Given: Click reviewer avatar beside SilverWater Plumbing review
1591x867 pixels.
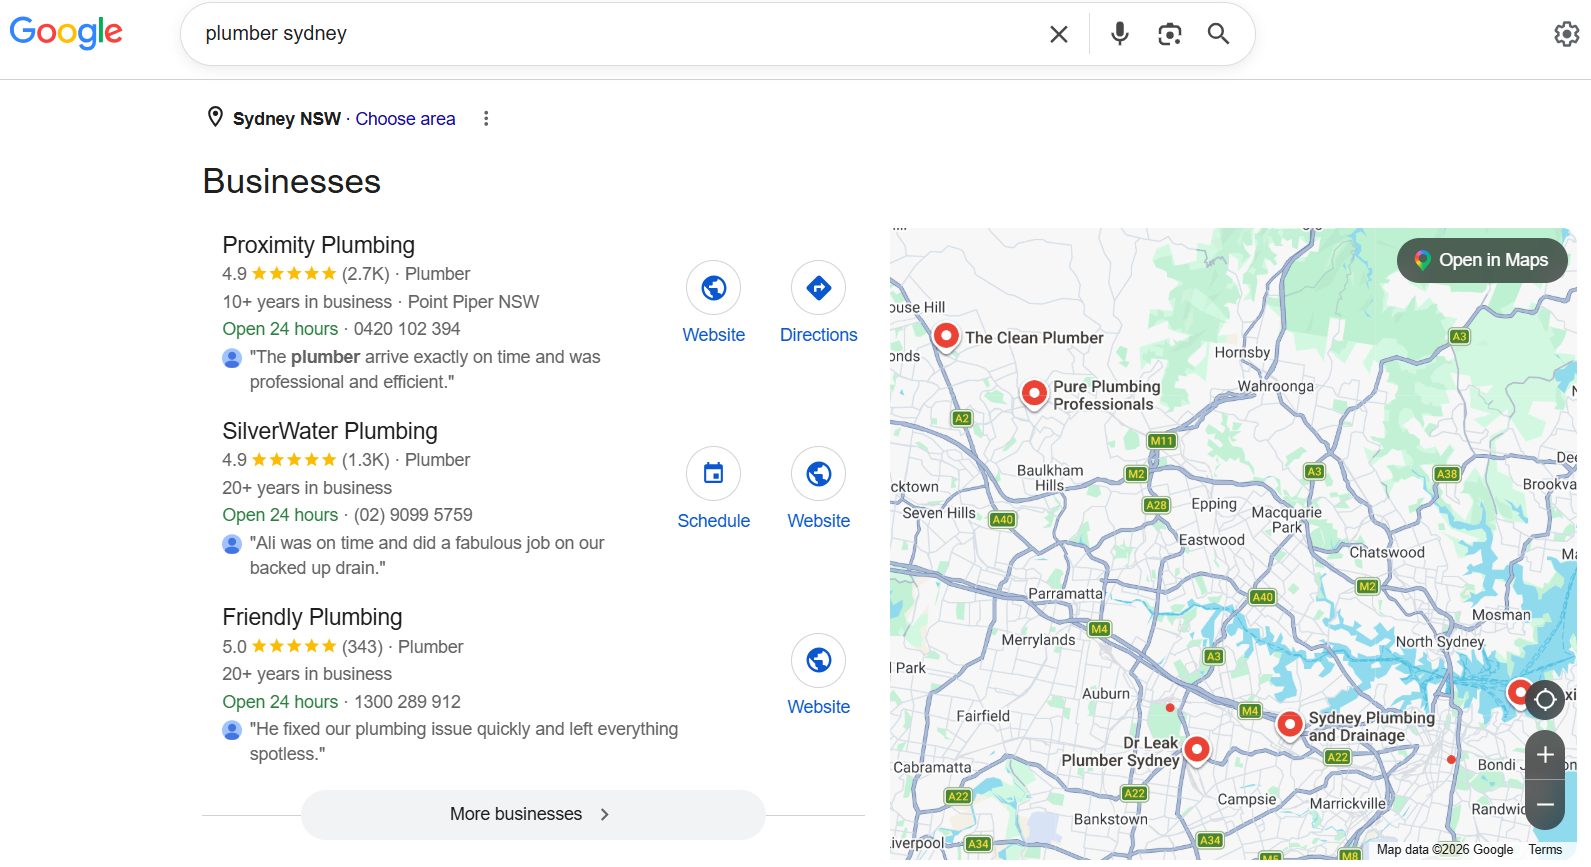Looking at the screenshot, I should pos(232,544).
